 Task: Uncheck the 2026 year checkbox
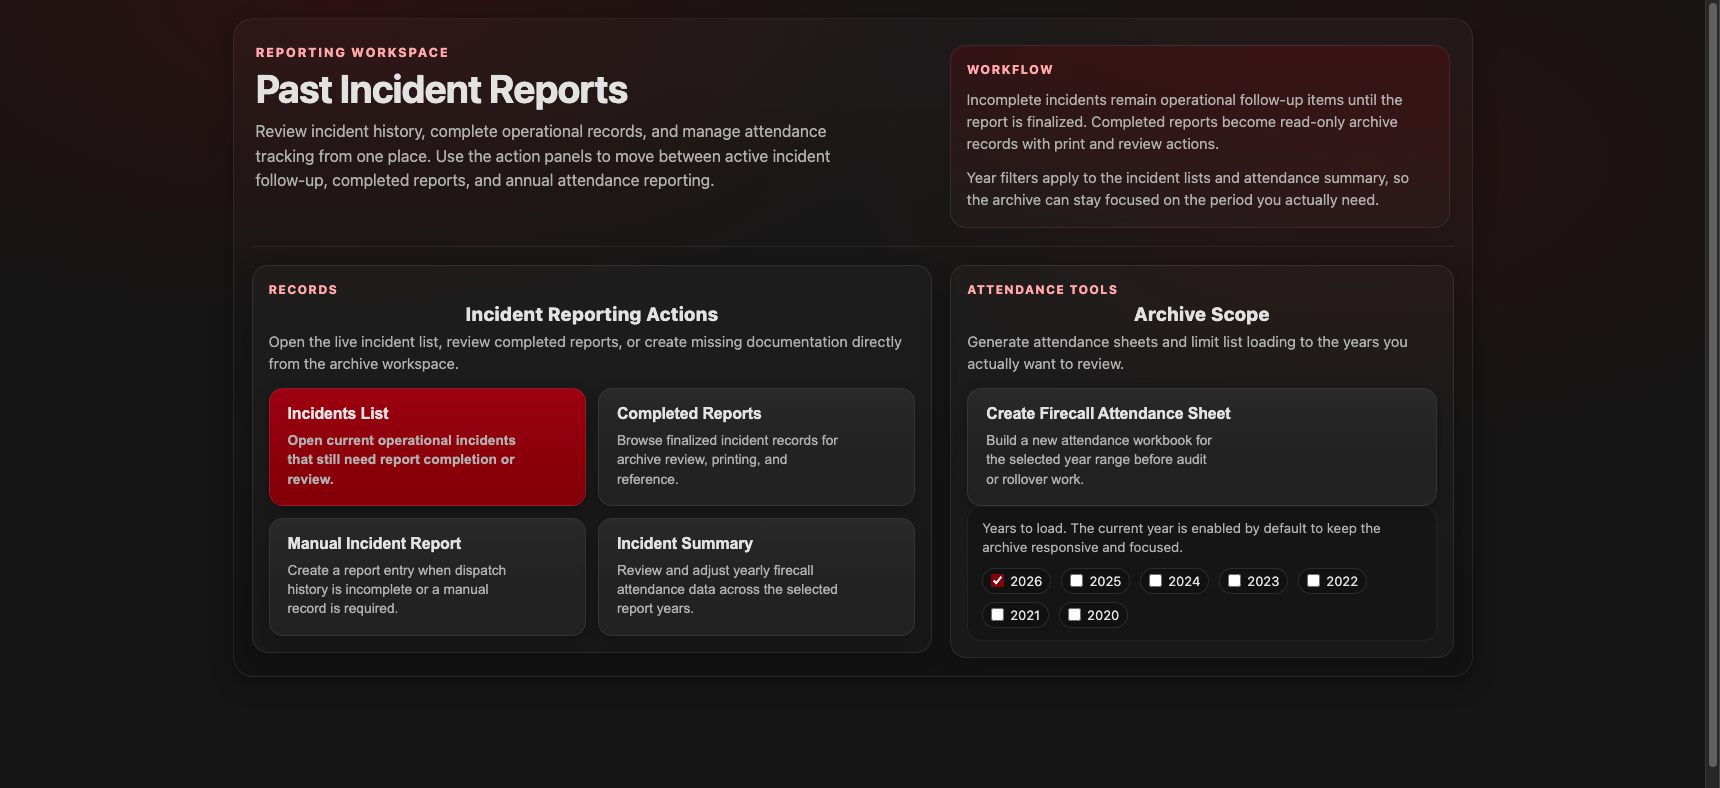(x=997, y=581)
